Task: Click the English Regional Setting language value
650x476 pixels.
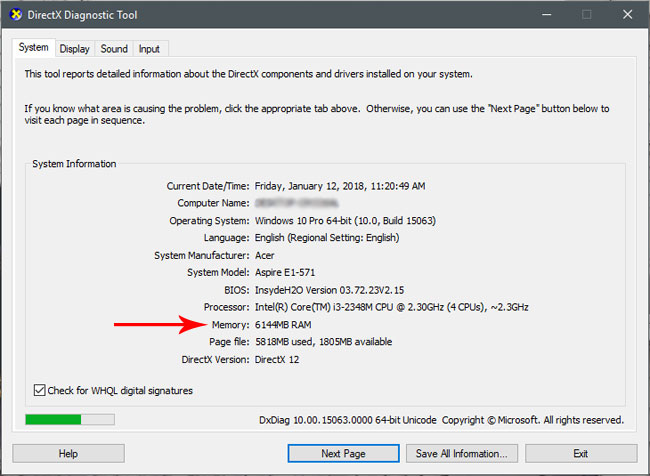Action: point(327,238)
